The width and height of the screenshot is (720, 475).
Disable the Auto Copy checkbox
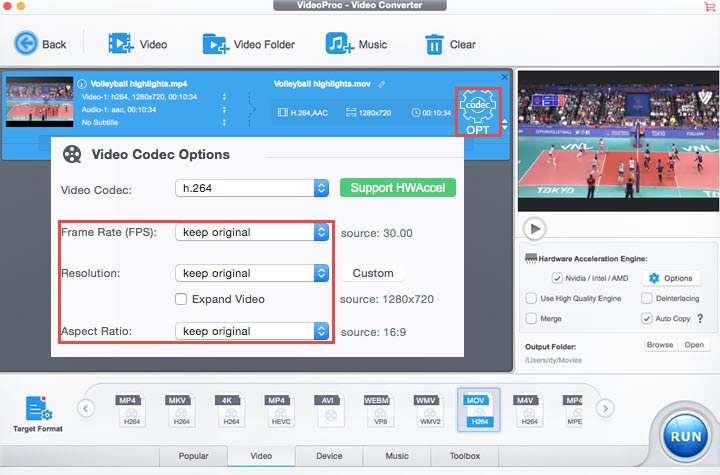[647, 318]
